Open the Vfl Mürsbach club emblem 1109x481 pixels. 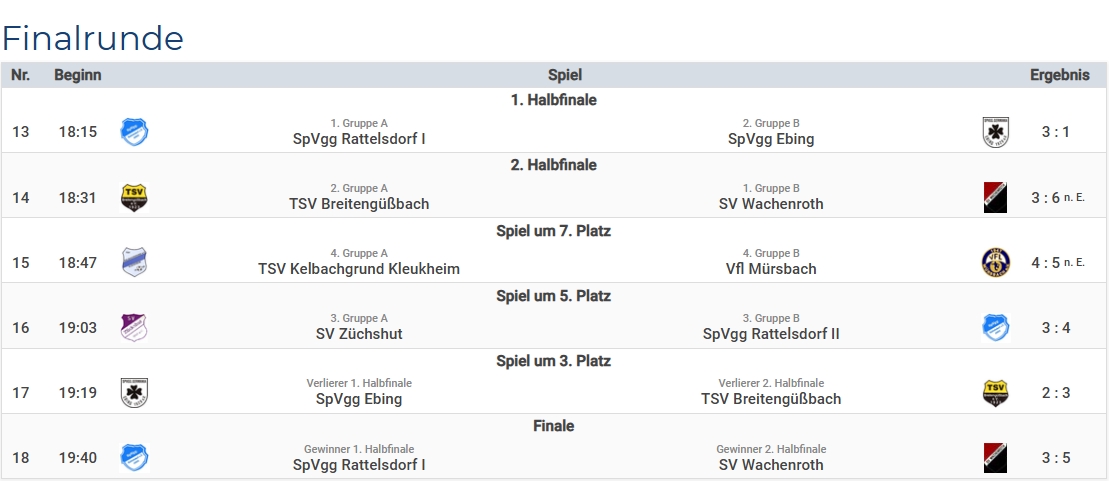[x=995, y=262]
